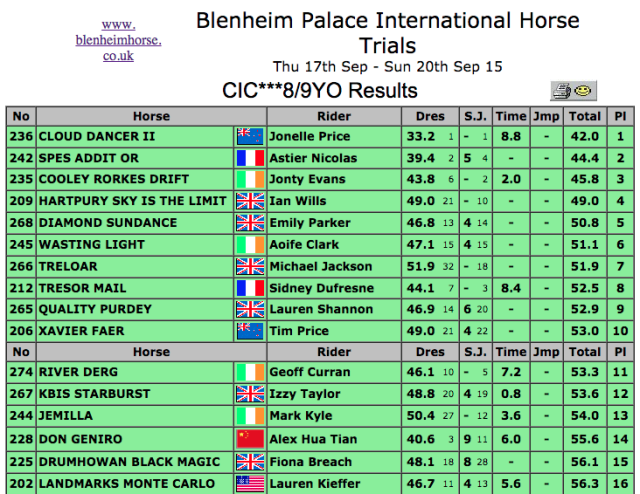Screen dimensions: 640x494
Task: Click US flag beside Landmarks Monte Carlo
Action: pos(250,484)
